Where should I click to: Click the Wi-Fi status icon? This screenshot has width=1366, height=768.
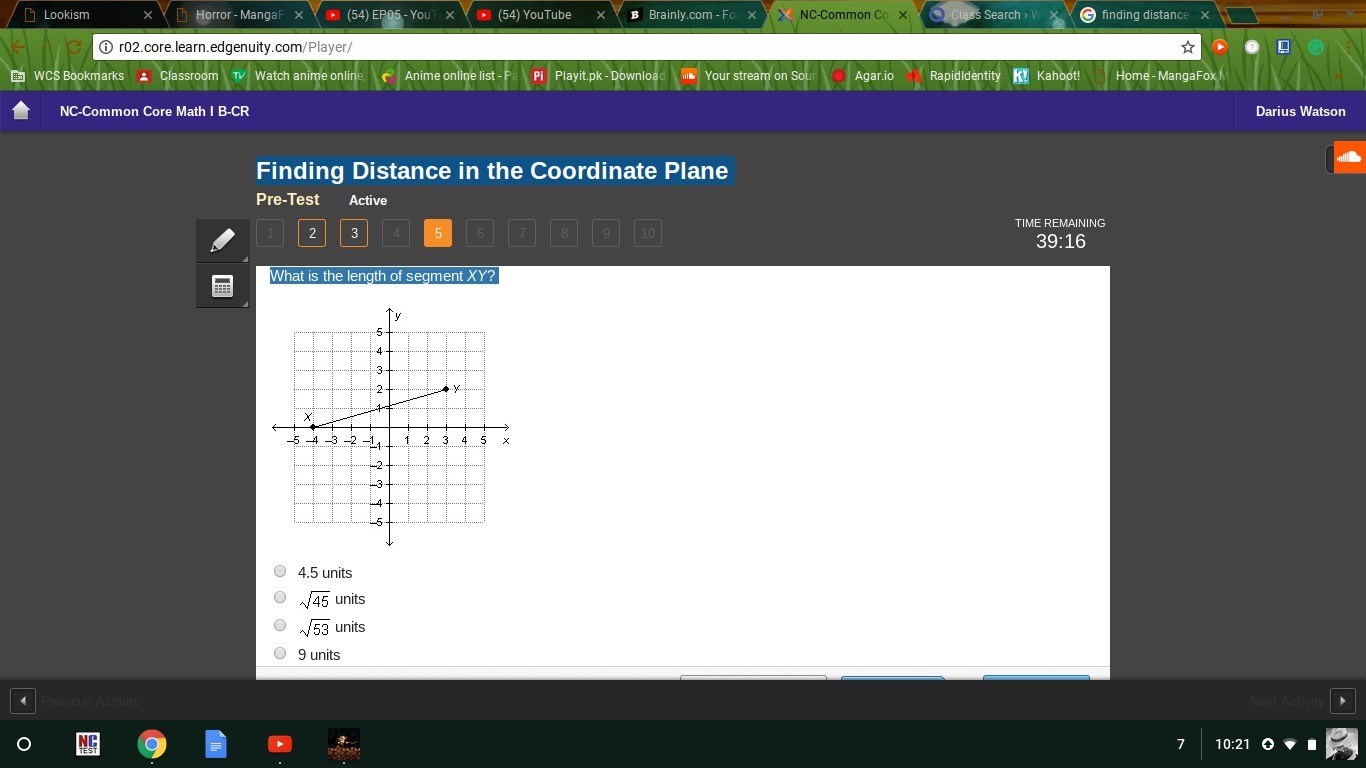(1290, 744)
